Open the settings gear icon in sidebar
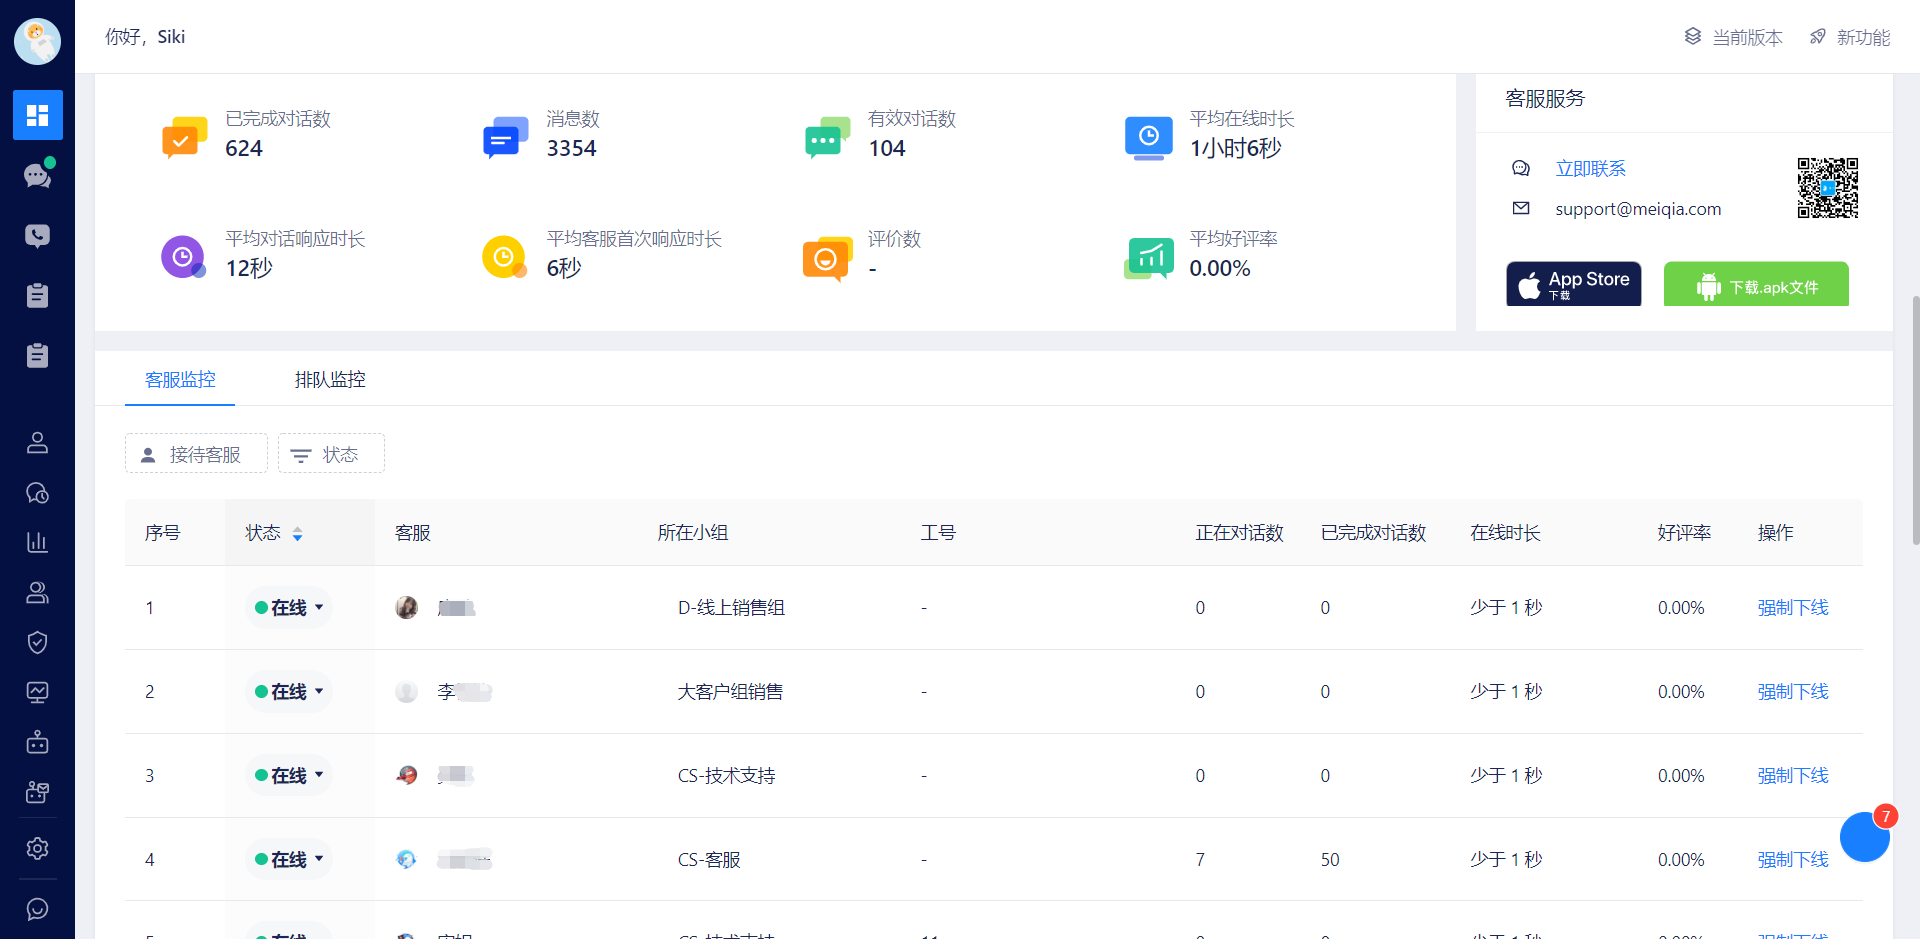This screenshot has height=939, width=1920. point(37,848)
